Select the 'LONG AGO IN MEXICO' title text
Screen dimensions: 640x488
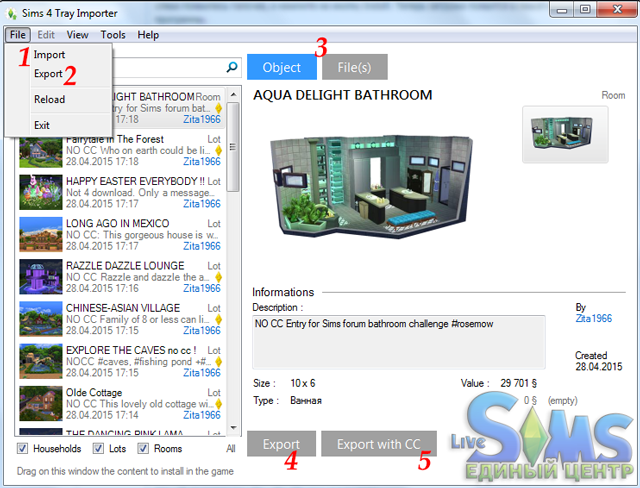point(118,224)
